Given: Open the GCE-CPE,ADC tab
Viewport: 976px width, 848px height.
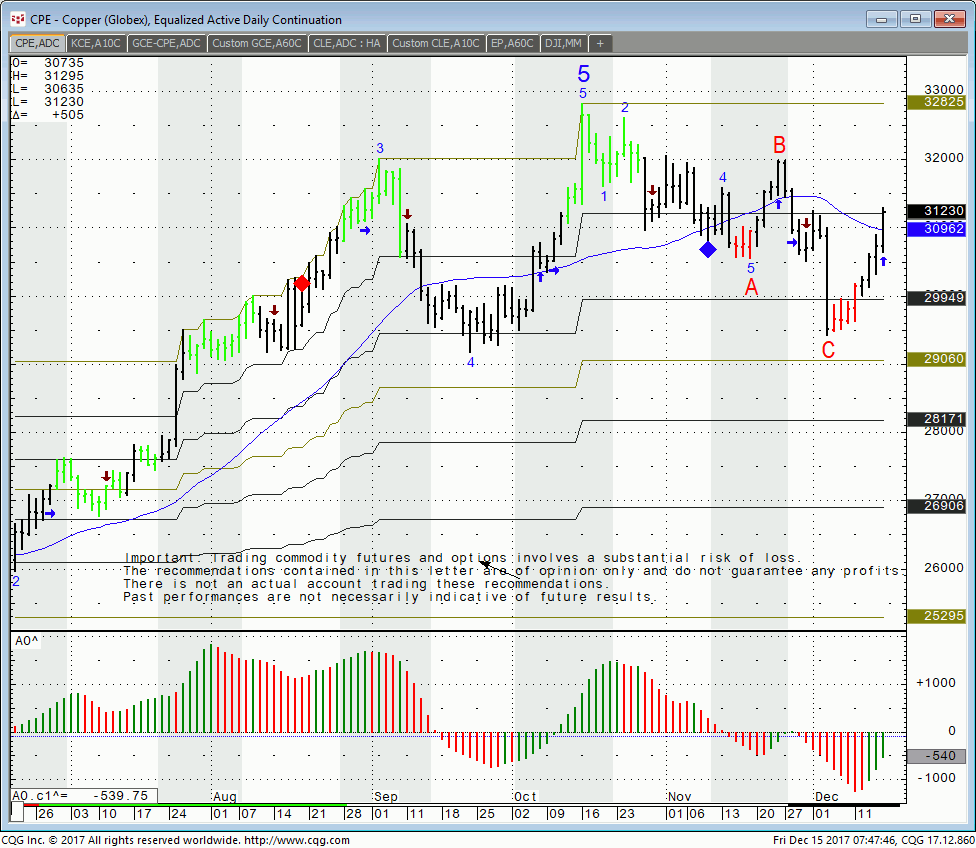Looking at the screenshot, I should pos(167,43).
